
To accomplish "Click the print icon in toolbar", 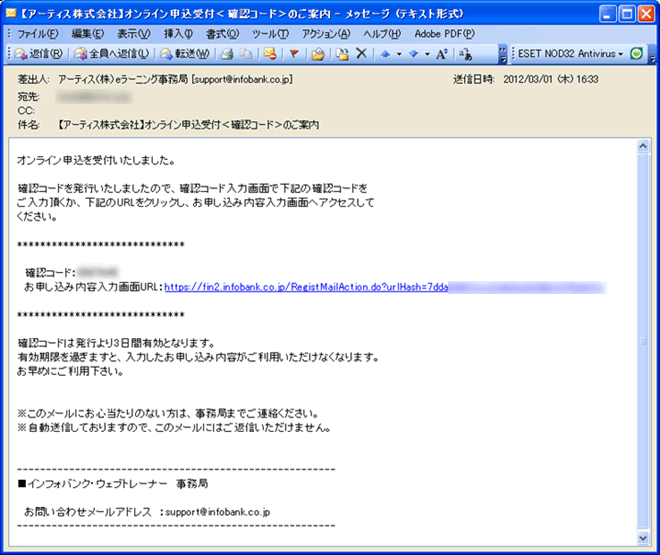I will pos(227,54).
